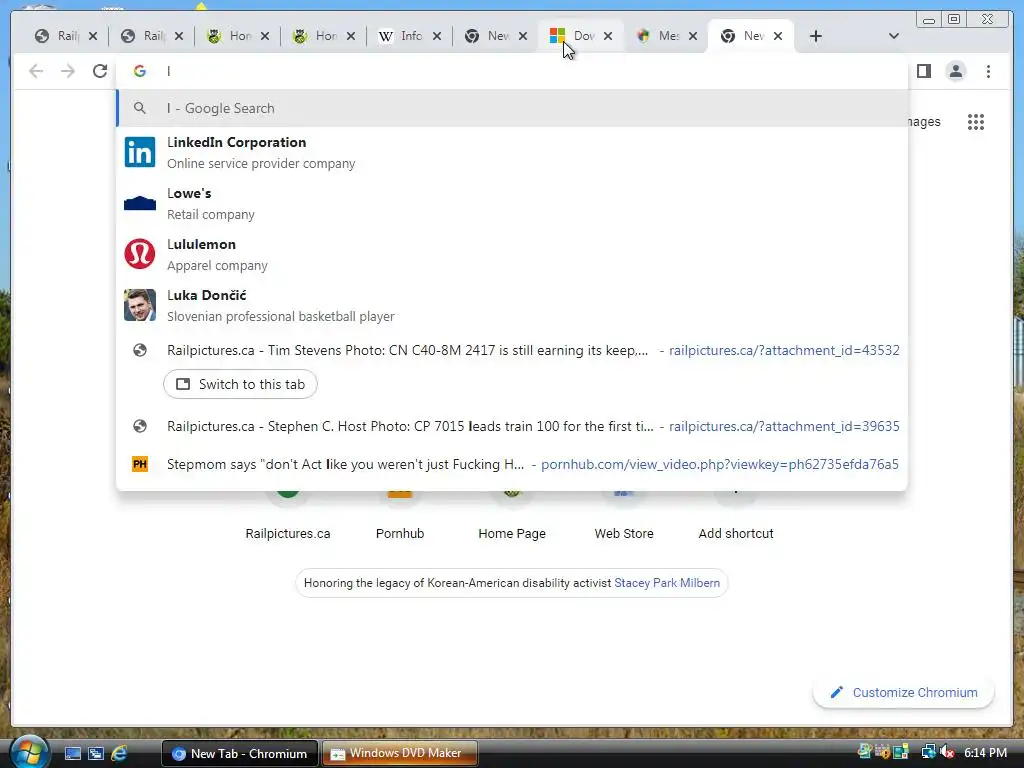This screenshot has width=1024, height=768.
Task: Select the 'l - Google Search' suggestion
Action: [512, 108]
